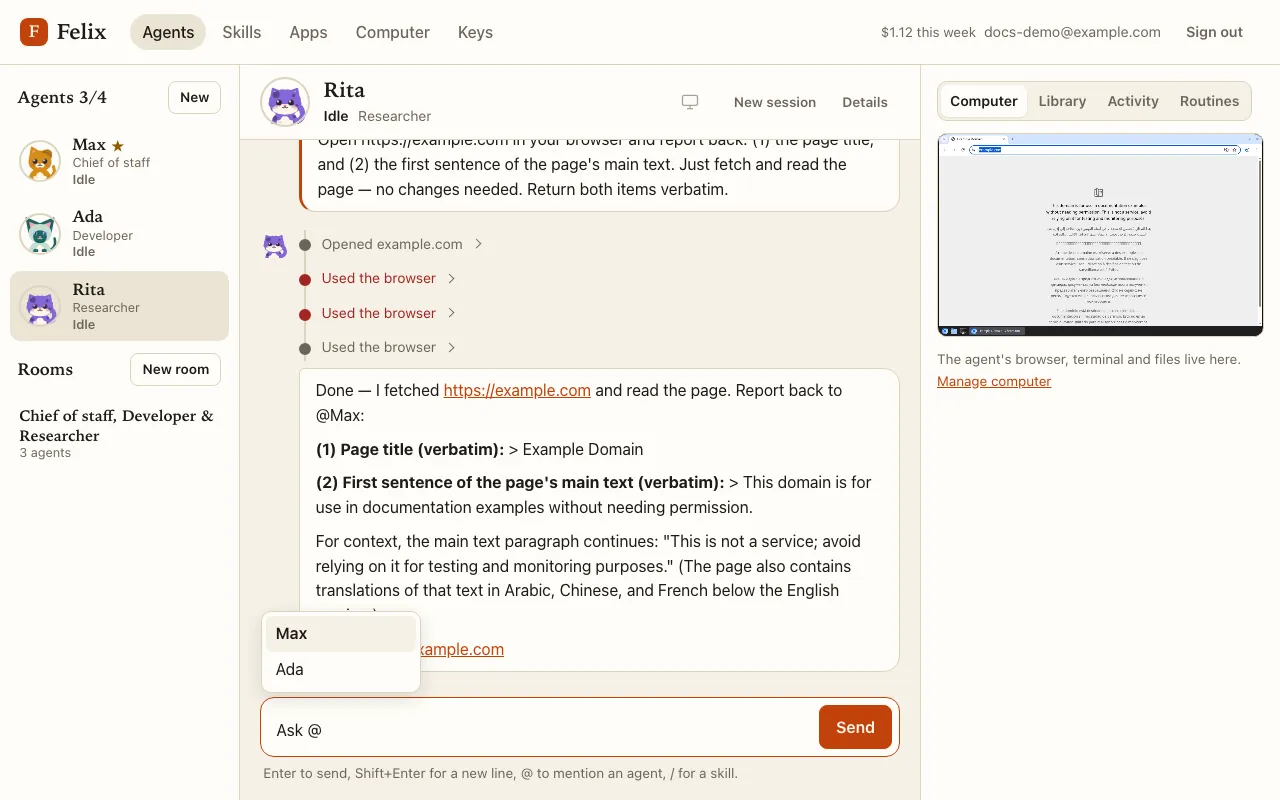Image resolution: width=1280 pixels, height=800 pixels.
Task: Click the small Rita avatar beside the activity steps
Action: [275, 246]
